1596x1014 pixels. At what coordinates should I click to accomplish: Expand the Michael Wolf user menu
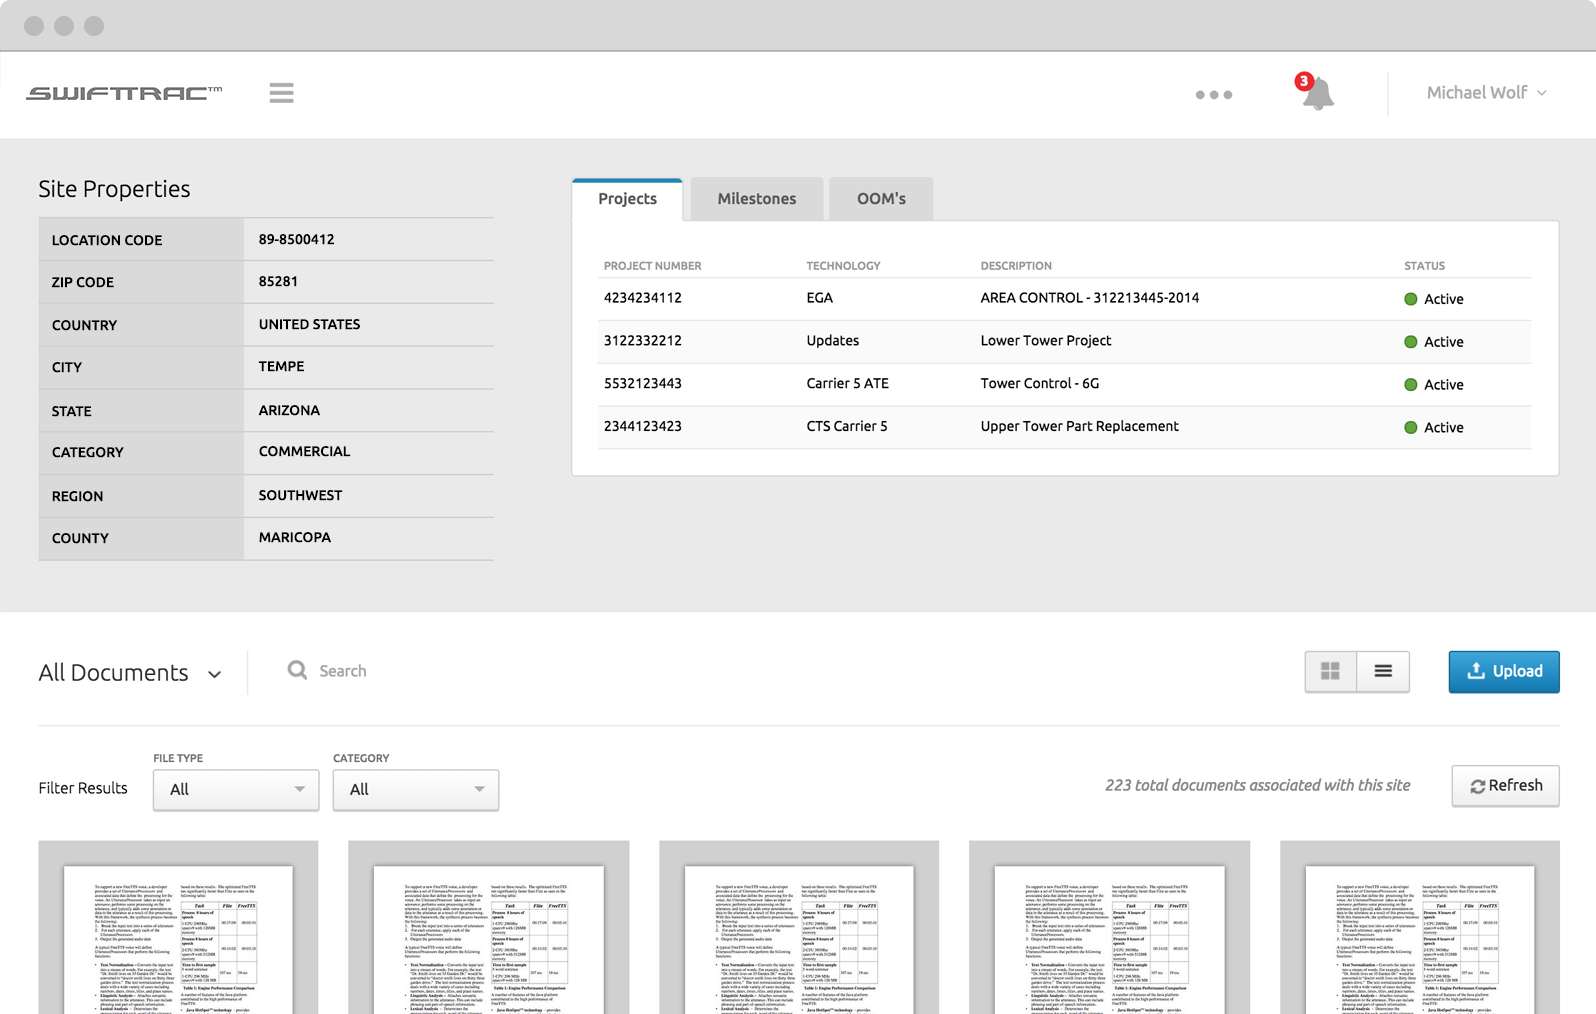pyautogui.click(x=1487, y=93)
